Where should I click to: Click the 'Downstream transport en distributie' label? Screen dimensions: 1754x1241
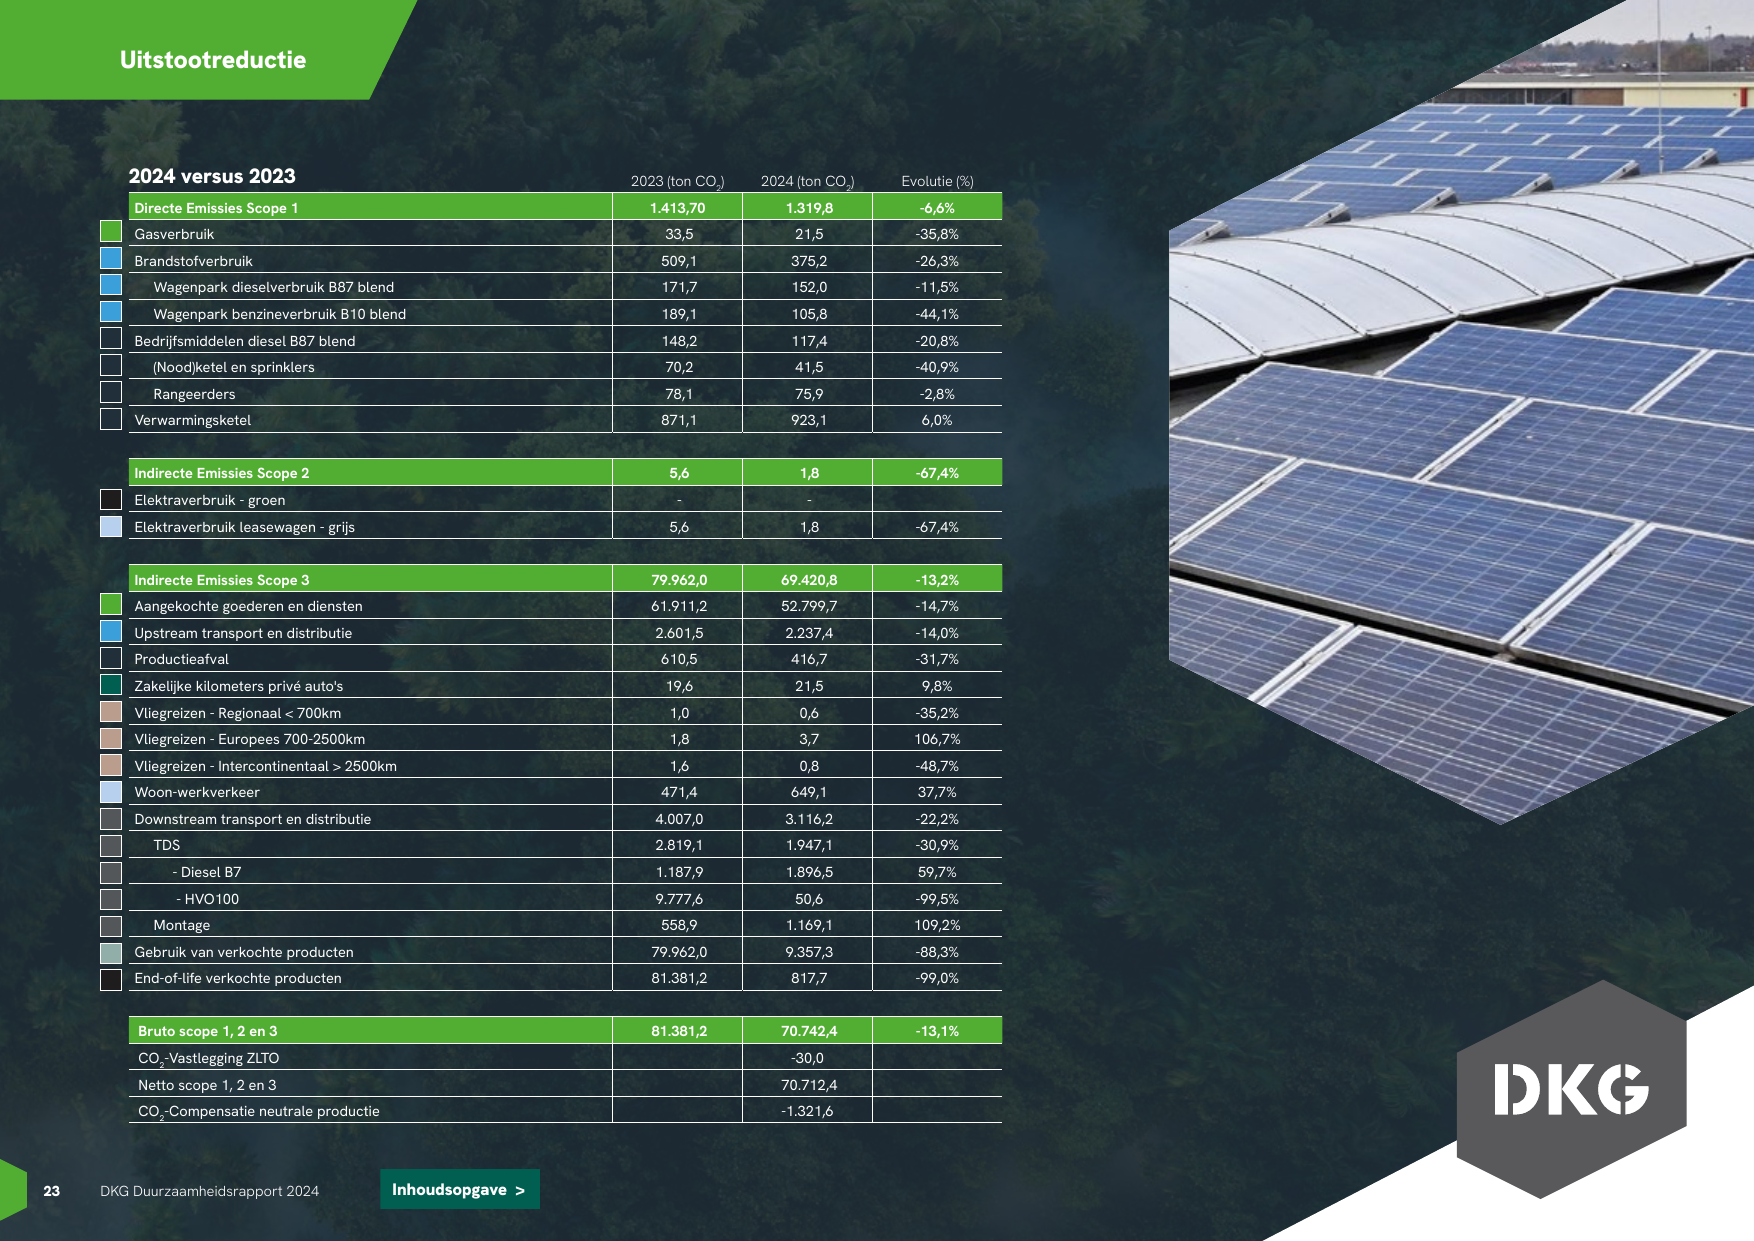pos(253,819)
